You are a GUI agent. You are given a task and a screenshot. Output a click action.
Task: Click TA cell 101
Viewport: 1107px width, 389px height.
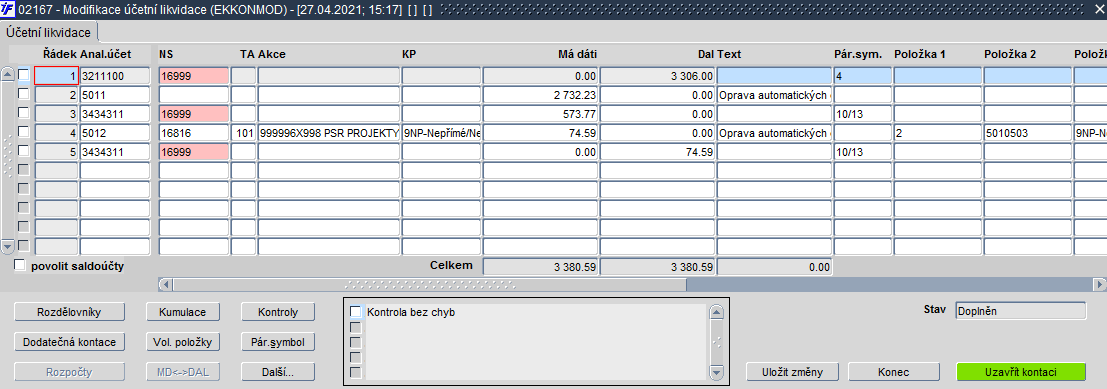click(x=244, y=133)
